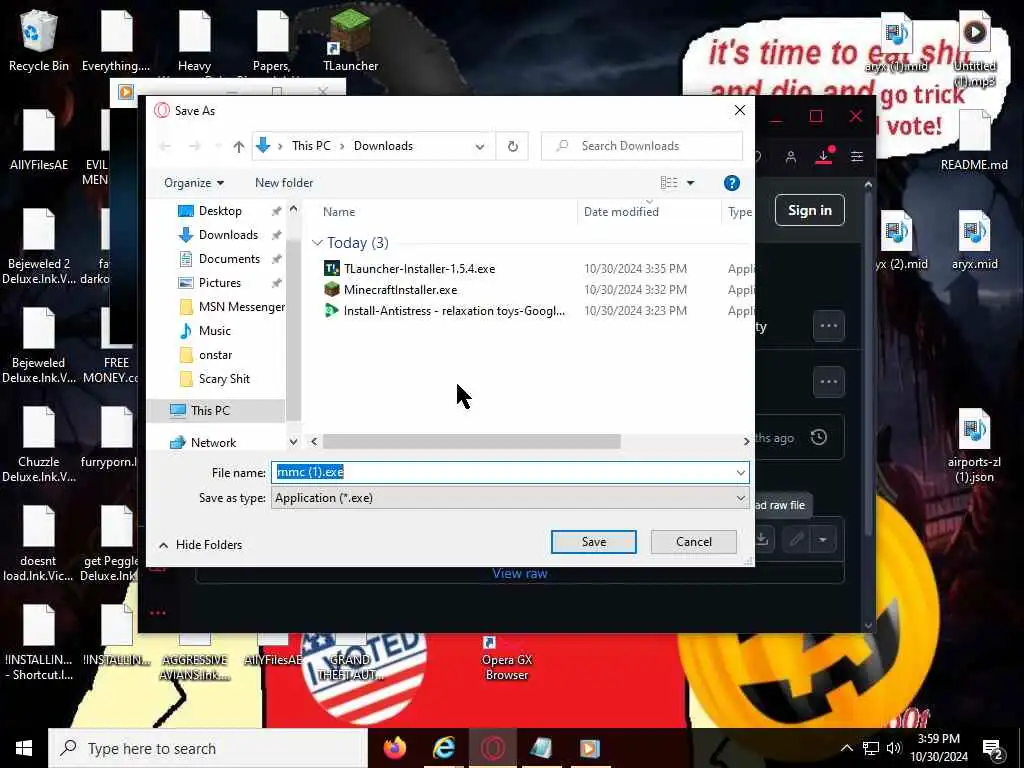
Task: Click the File name input field
Action: point(503,472)
